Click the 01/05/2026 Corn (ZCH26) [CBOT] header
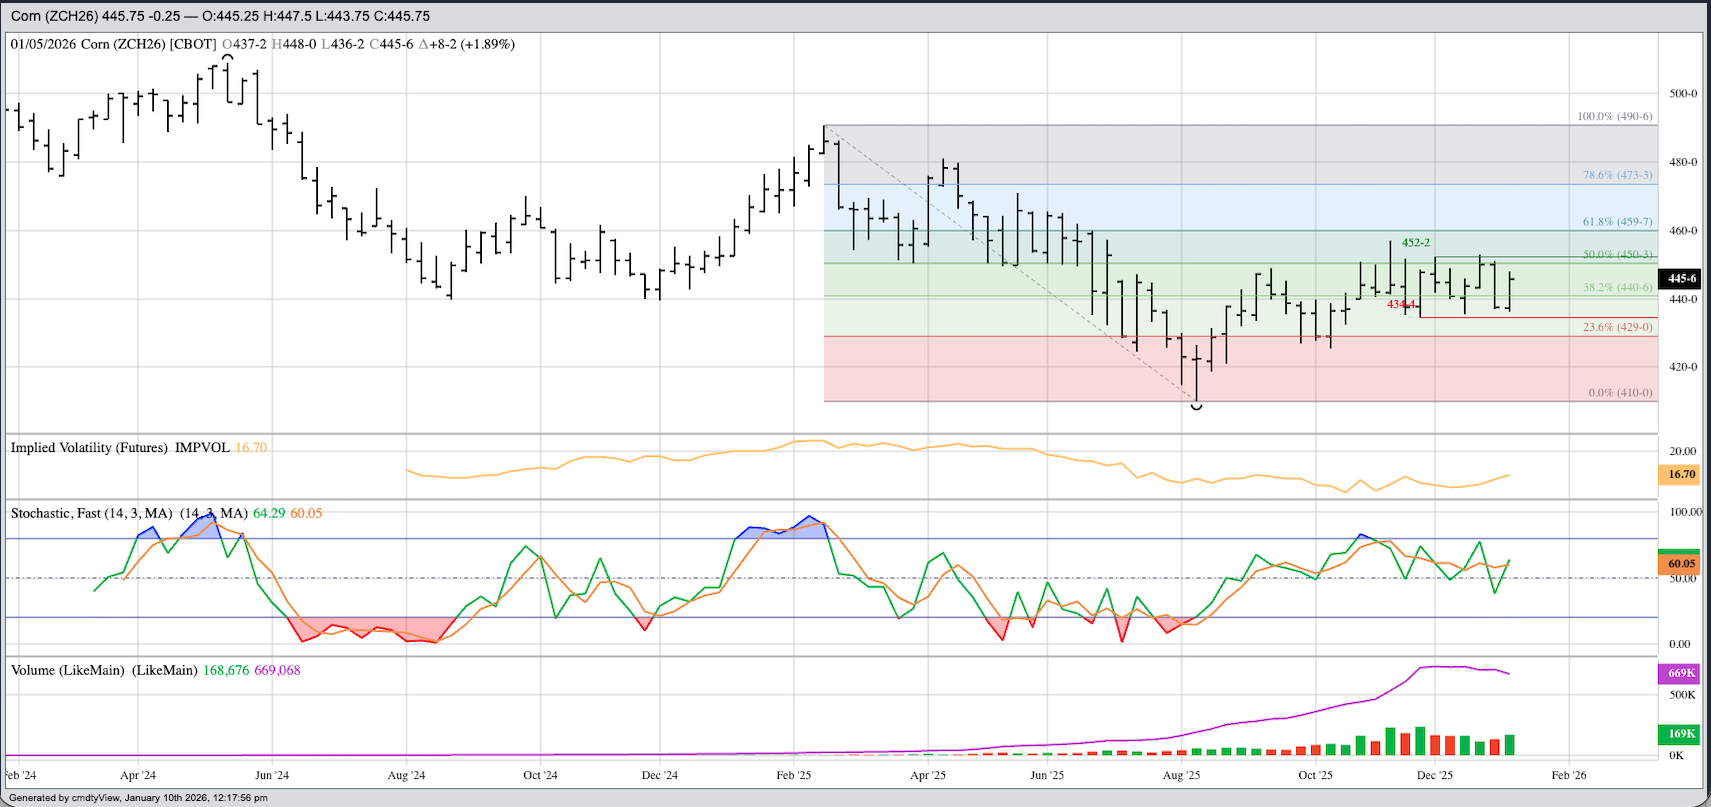Viewport: 1711px width, 807px height. pyautogui.click(x=113, y=44)
